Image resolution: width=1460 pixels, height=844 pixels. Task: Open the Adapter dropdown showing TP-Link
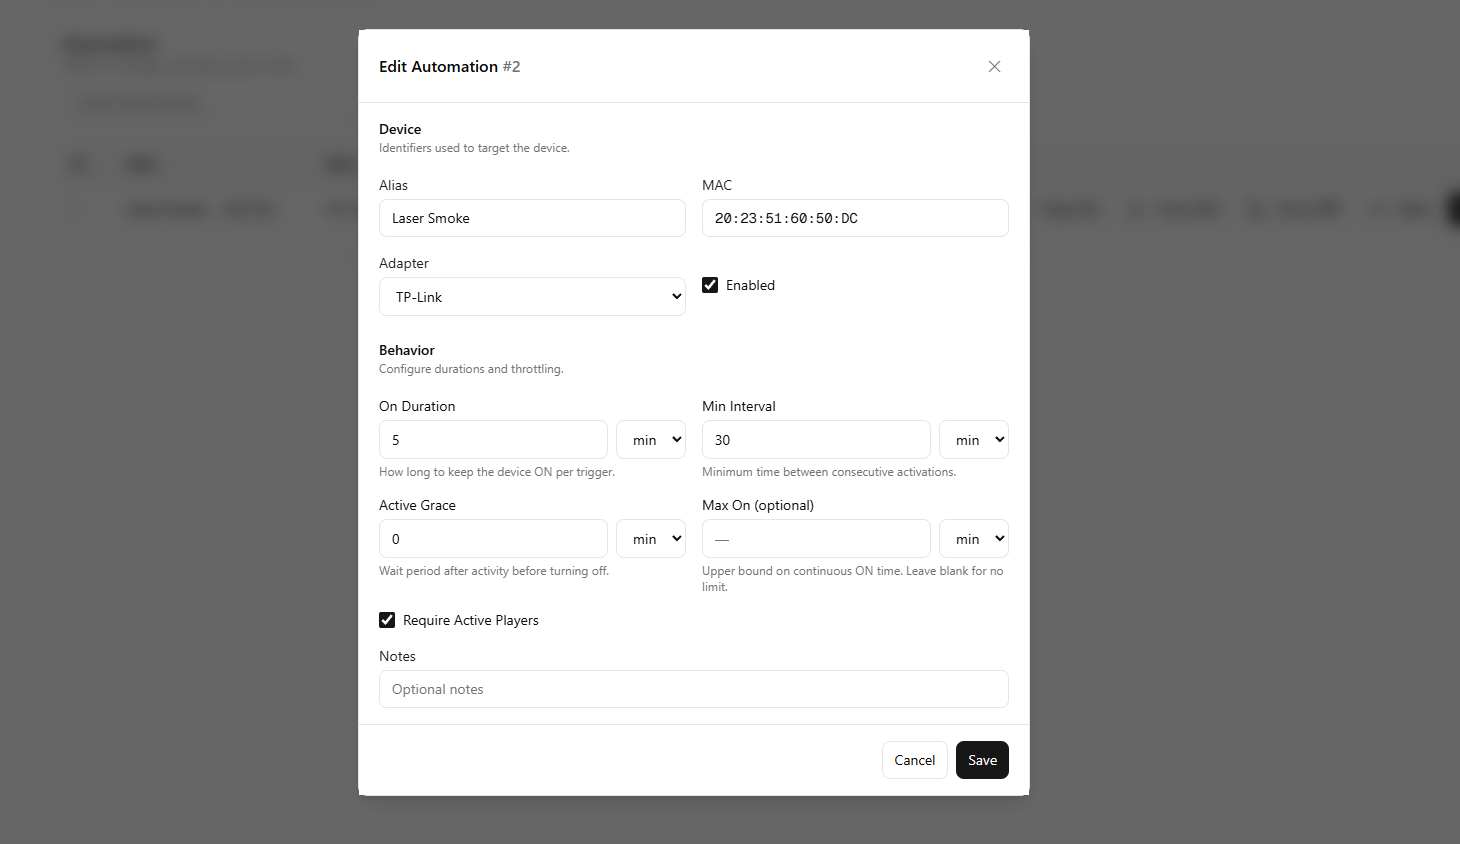(532, 296)
